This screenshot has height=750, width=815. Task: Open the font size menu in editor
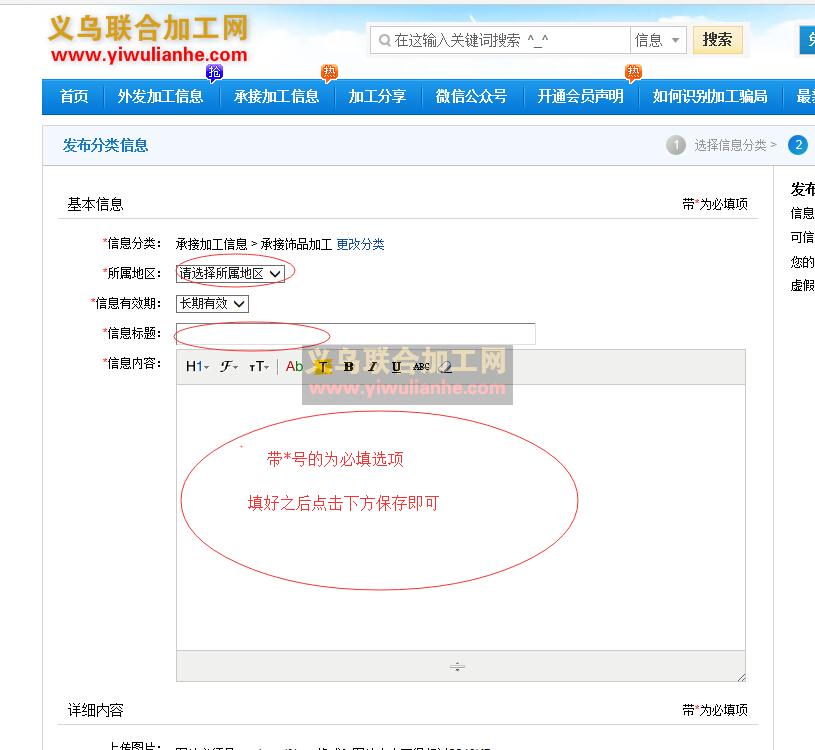point(259,366)
